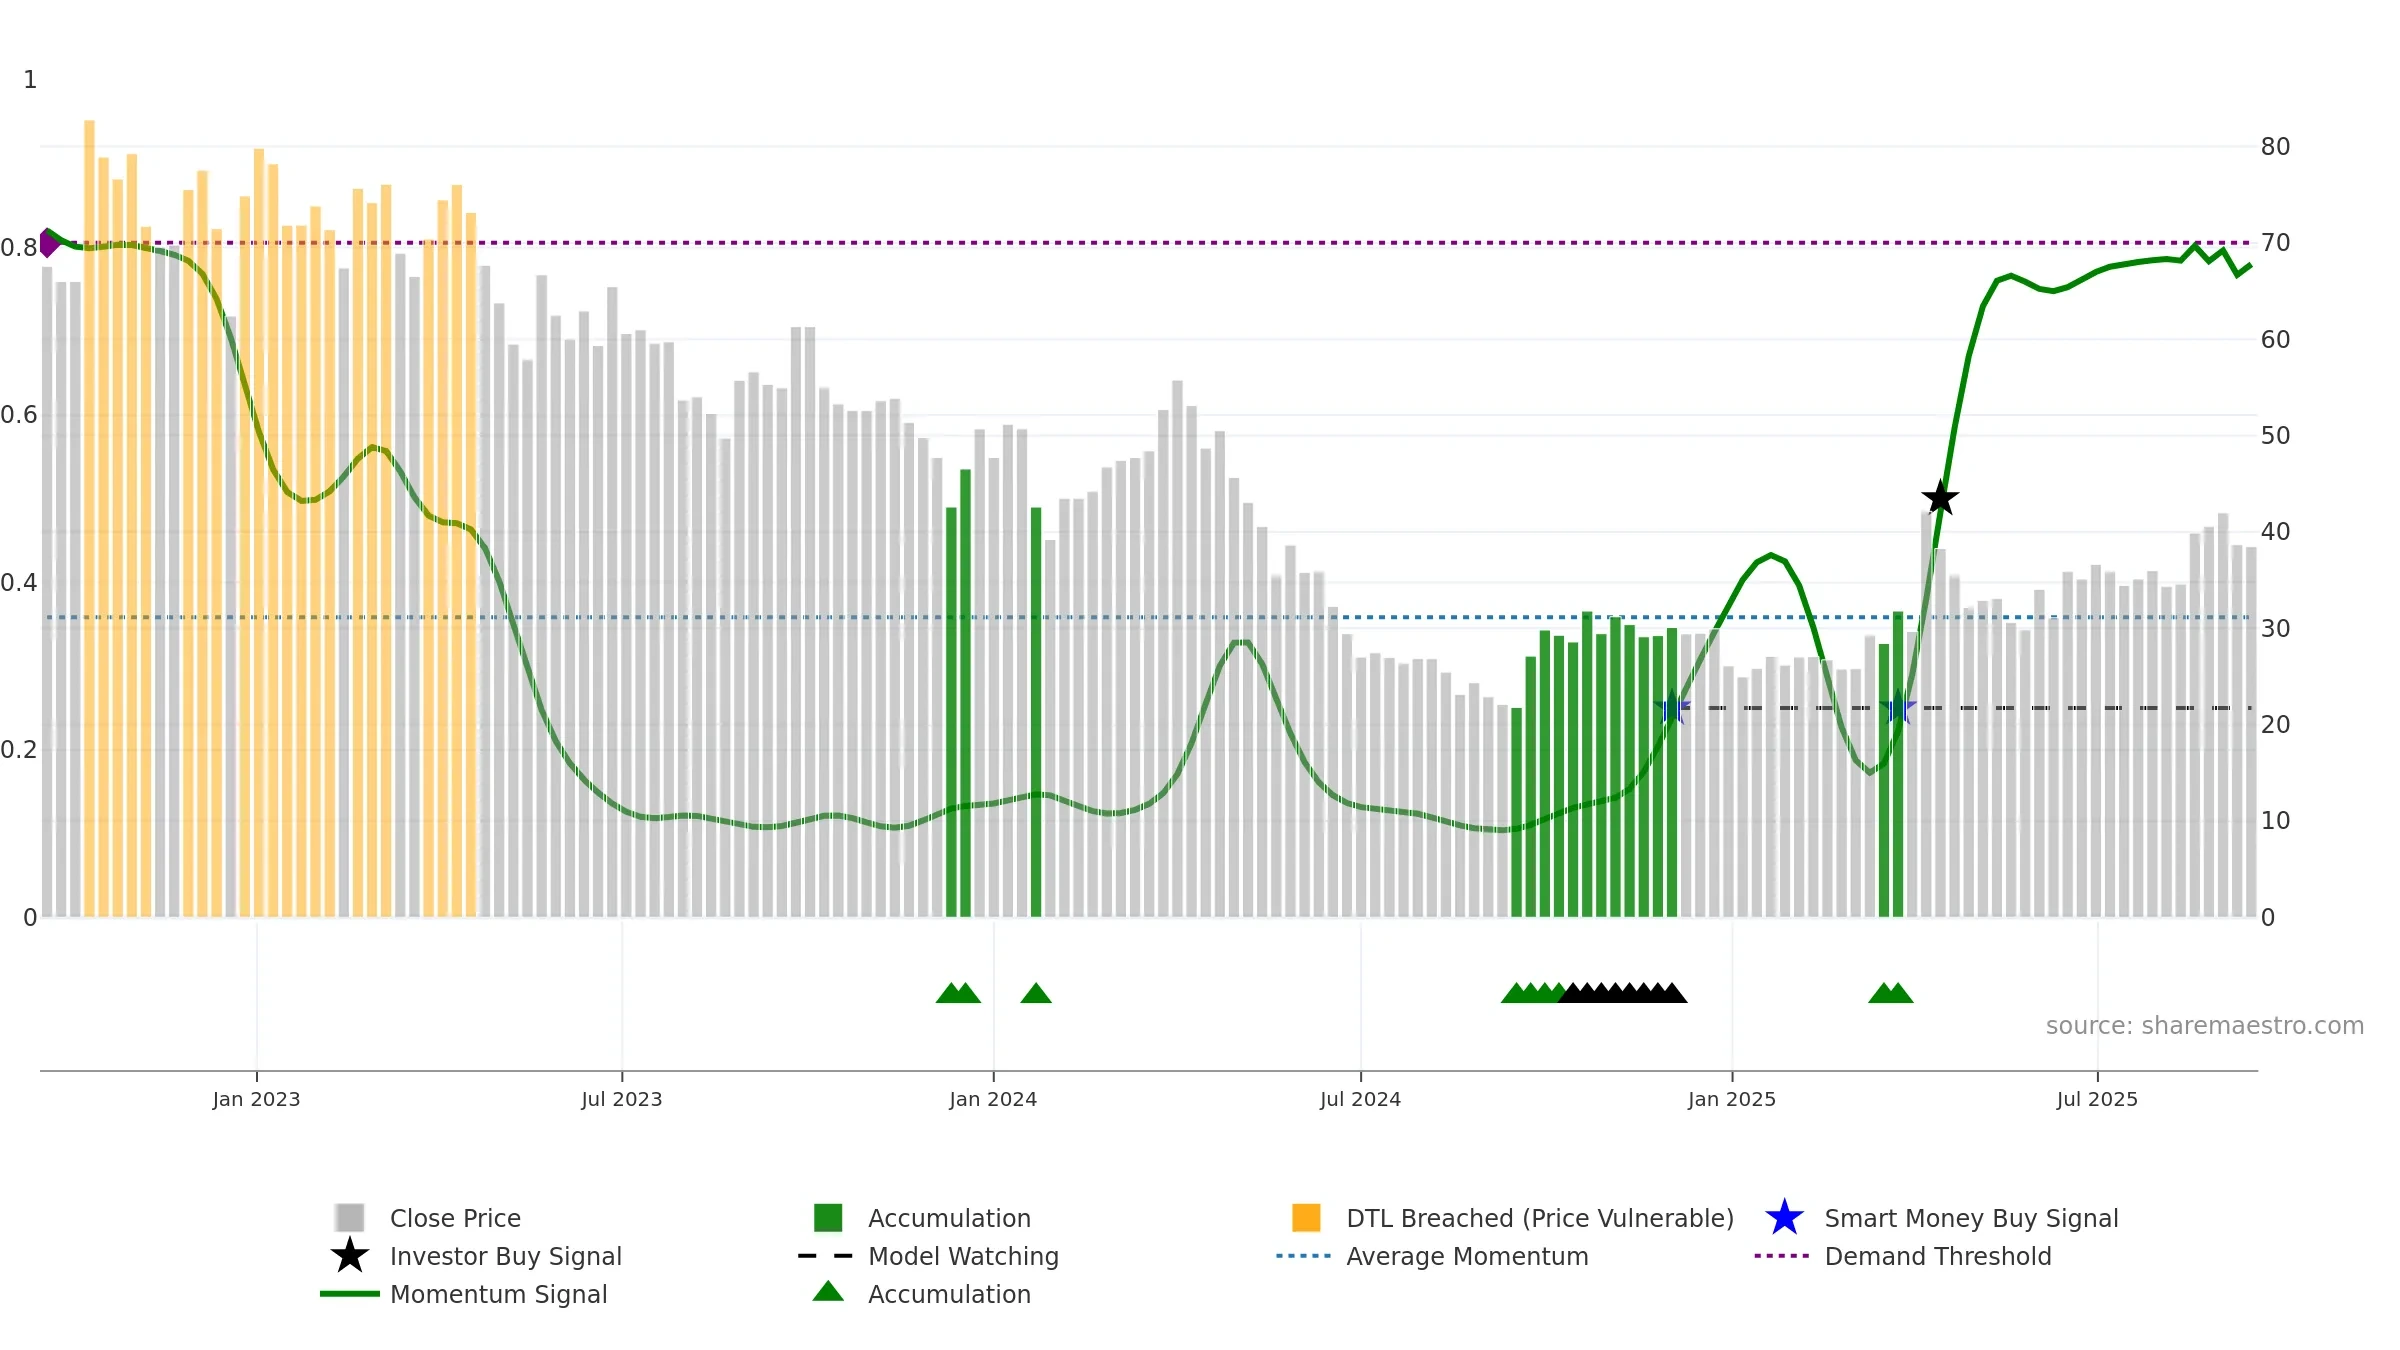Click the DTL Breached (Price Vulnerable) label

(1540, 1218)
